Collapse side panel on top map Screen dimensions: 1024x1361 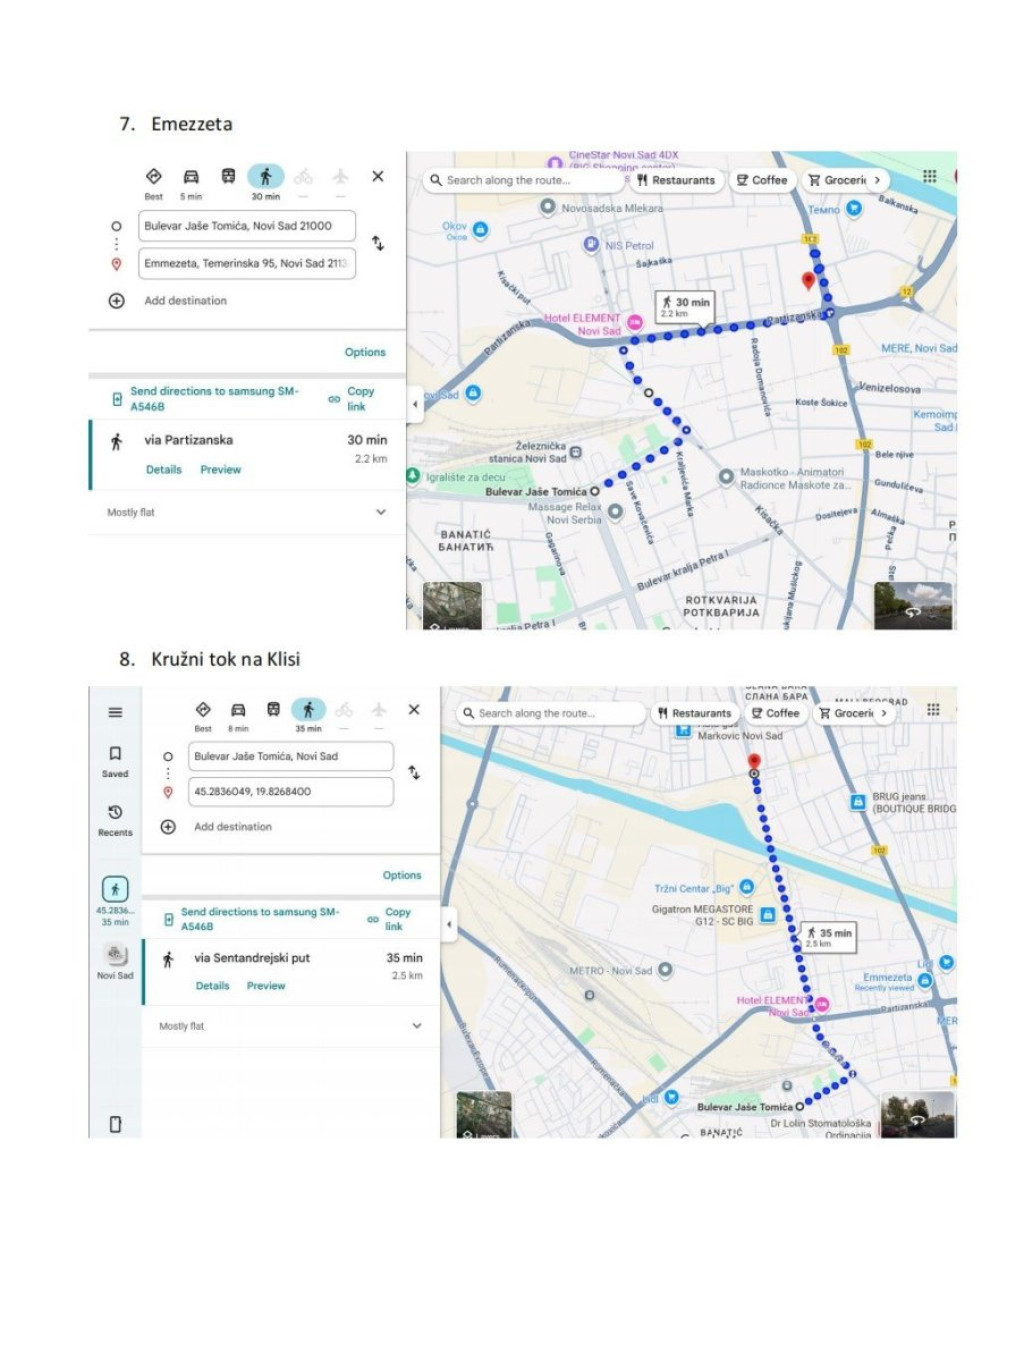pos(415,404)
